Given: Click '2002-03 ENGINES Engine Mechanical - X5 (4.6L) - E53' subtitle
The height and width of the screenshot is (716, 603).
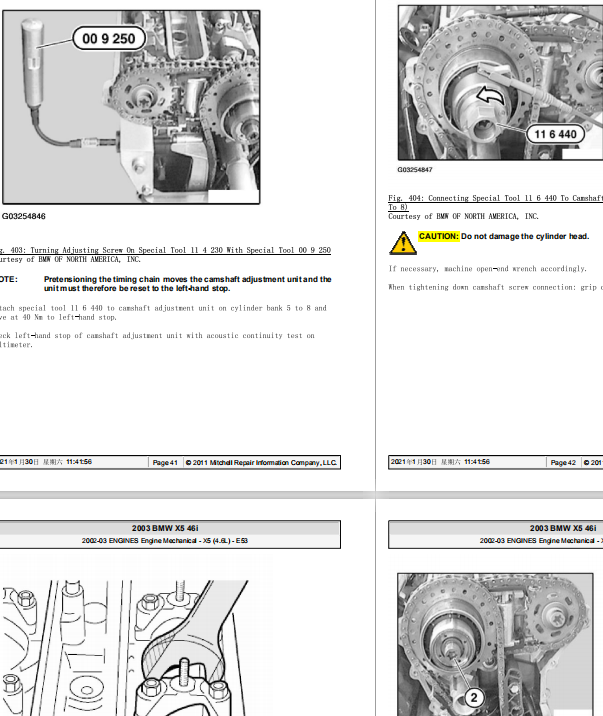Looking at the screenshot, I should (165, 541).
